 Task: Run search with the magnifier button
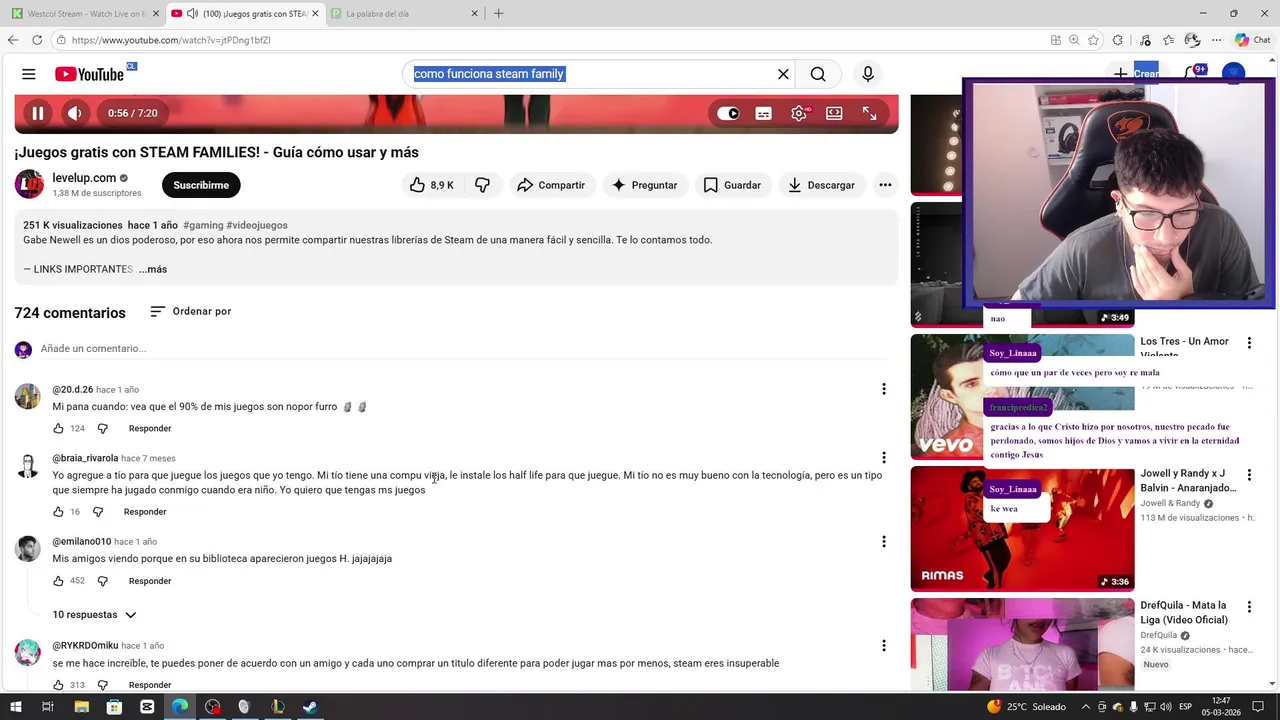pyautogui.click(x=818, y=74)
